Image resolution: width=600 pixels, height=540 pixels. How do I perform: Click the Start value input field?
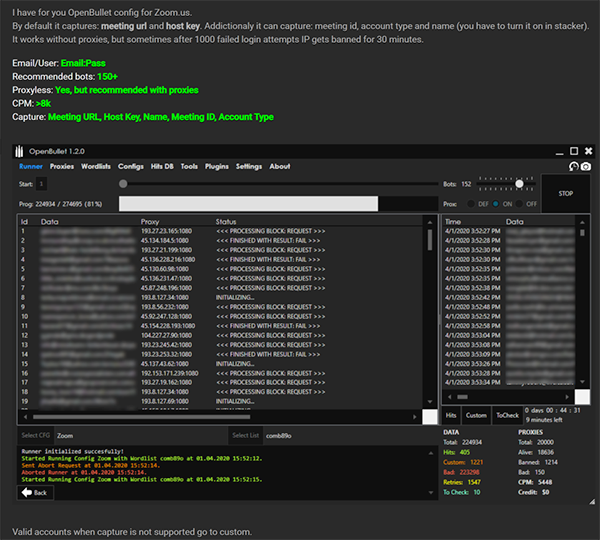(41, 184)
